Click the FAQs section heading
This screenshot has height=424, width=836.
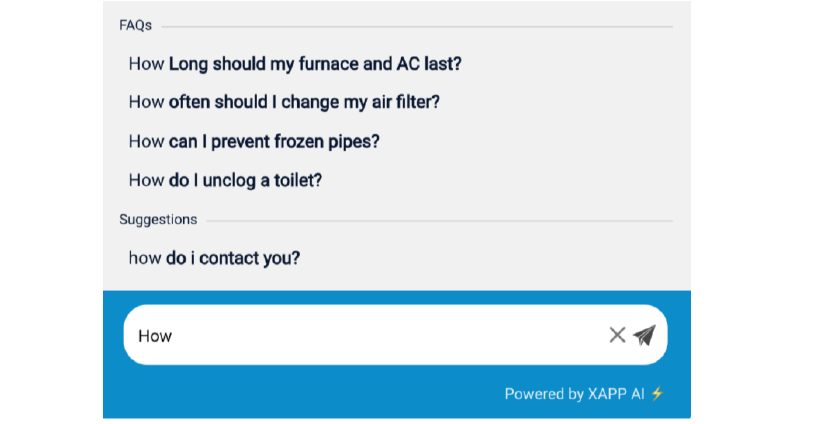pos(135,25)
